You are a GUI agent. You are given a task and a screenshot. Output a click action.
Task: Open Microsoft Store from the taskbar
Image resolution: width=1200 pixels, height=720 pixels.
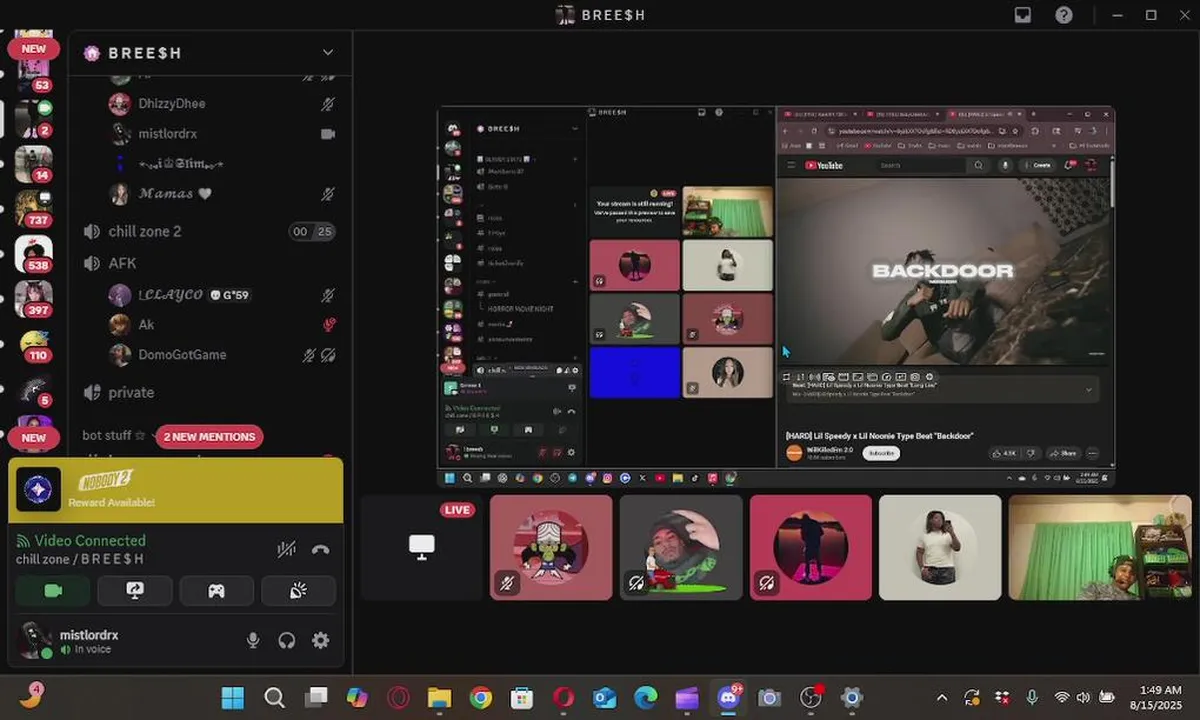[522, 698]
